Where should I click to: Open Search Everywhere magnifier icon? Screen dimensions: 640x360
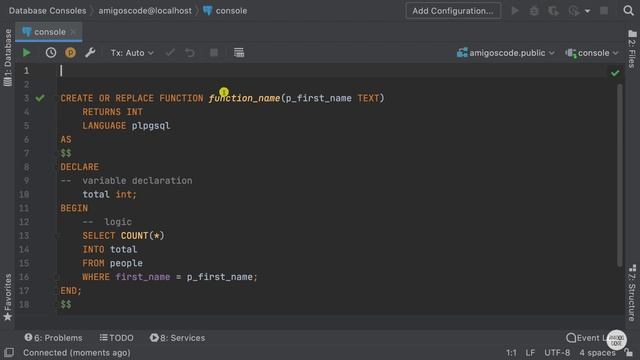[629, 10]
